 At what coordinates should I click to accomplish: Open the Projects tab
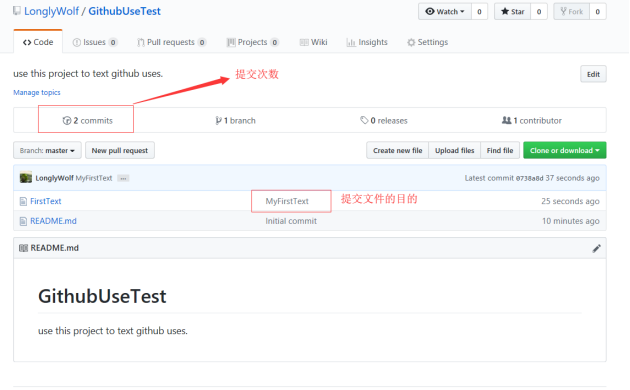[253, 42]
